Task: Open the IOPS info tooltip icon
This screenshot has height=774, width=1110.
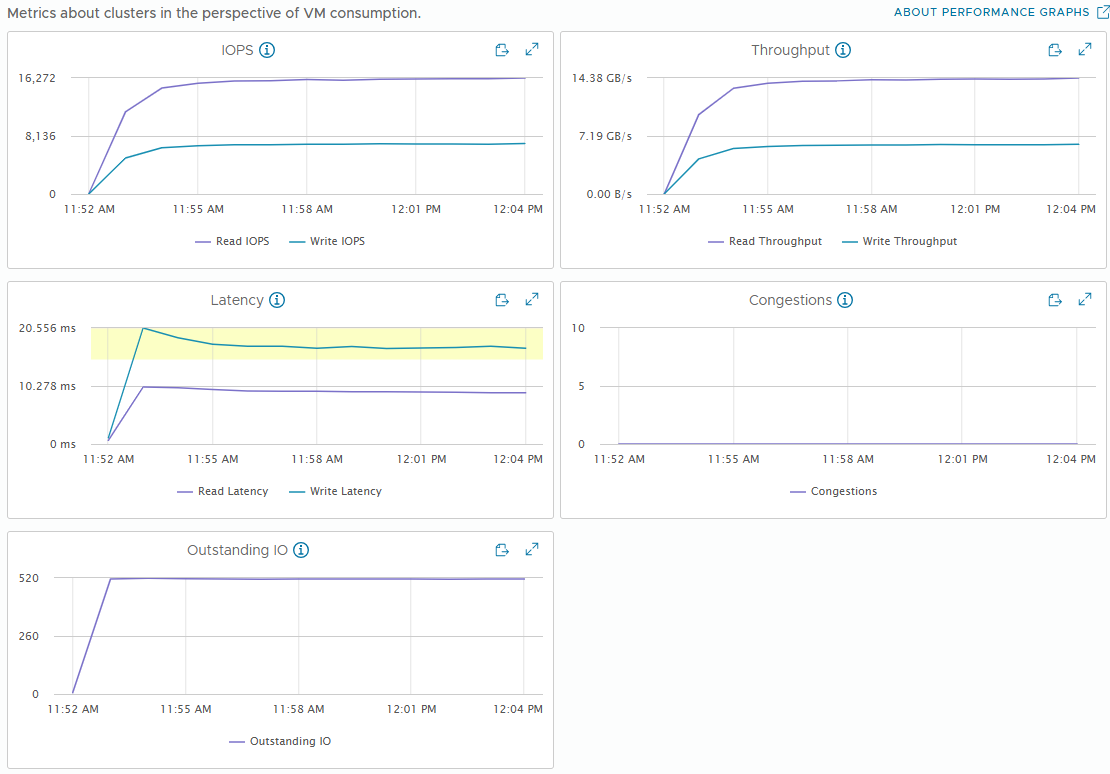Action: click(267, 50)
